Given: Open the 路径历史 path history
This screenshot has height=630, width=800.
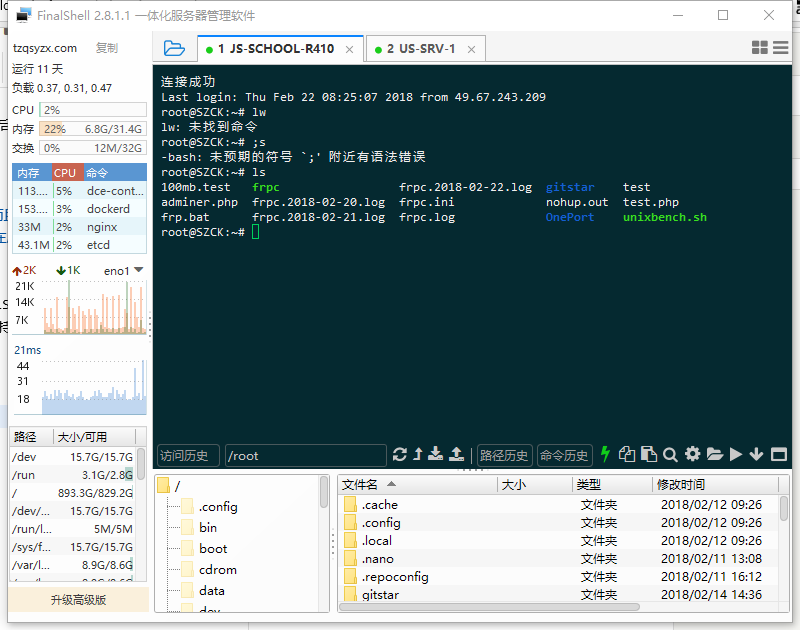Looking at the screenshot, I should (x=504, y=455).
